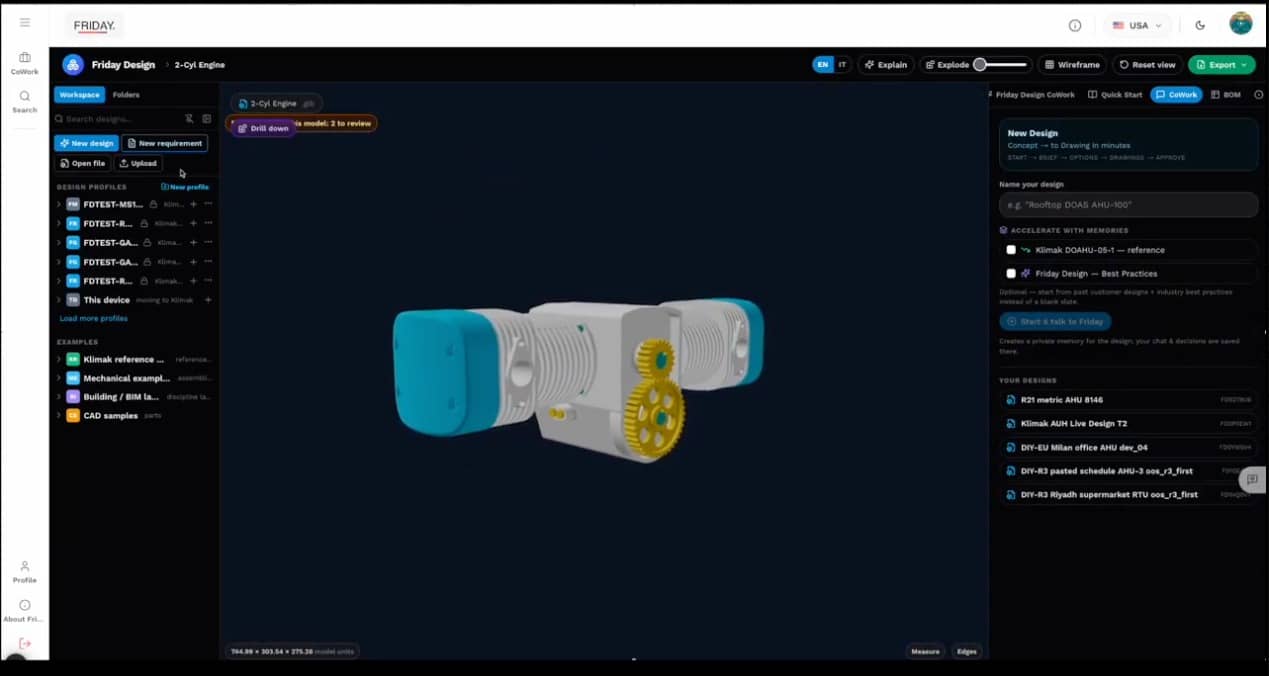1269x676 pixels.
Task: Click Load more profiles link
Action: [94, 318]
